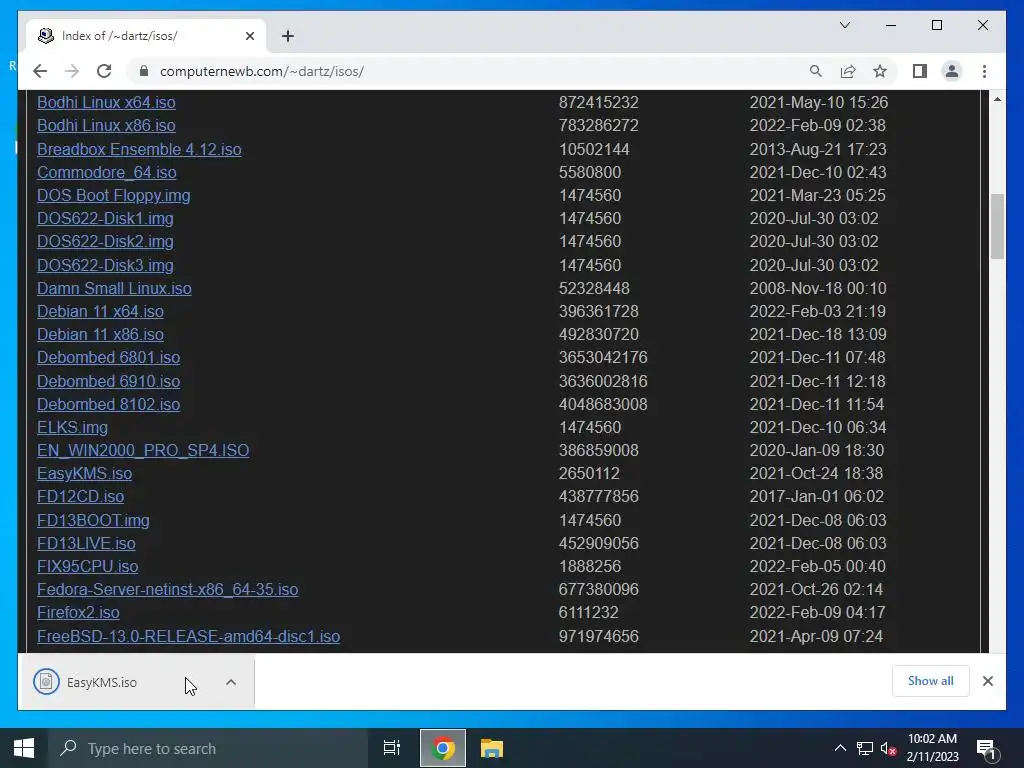This screenshot has width=1024, height=768.
Task: Download Bodhi Linux x64.iso
Action: 106,103
